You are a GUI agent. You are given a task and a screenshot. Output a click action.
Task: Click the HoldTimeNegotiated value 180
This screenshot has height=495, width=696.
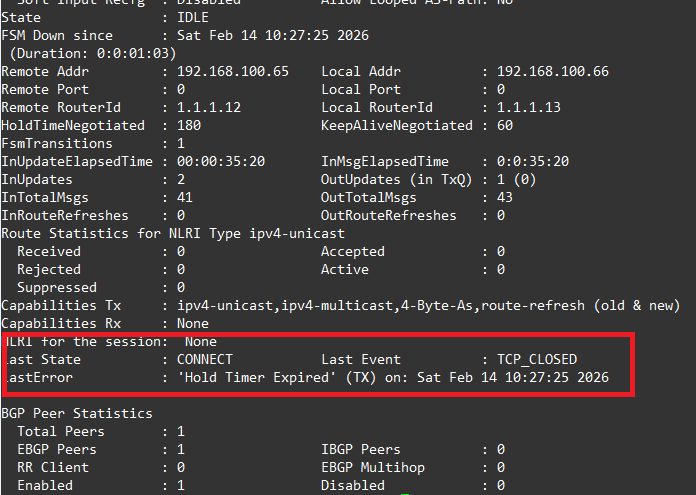pyautogui.click(x=190, y=126)
